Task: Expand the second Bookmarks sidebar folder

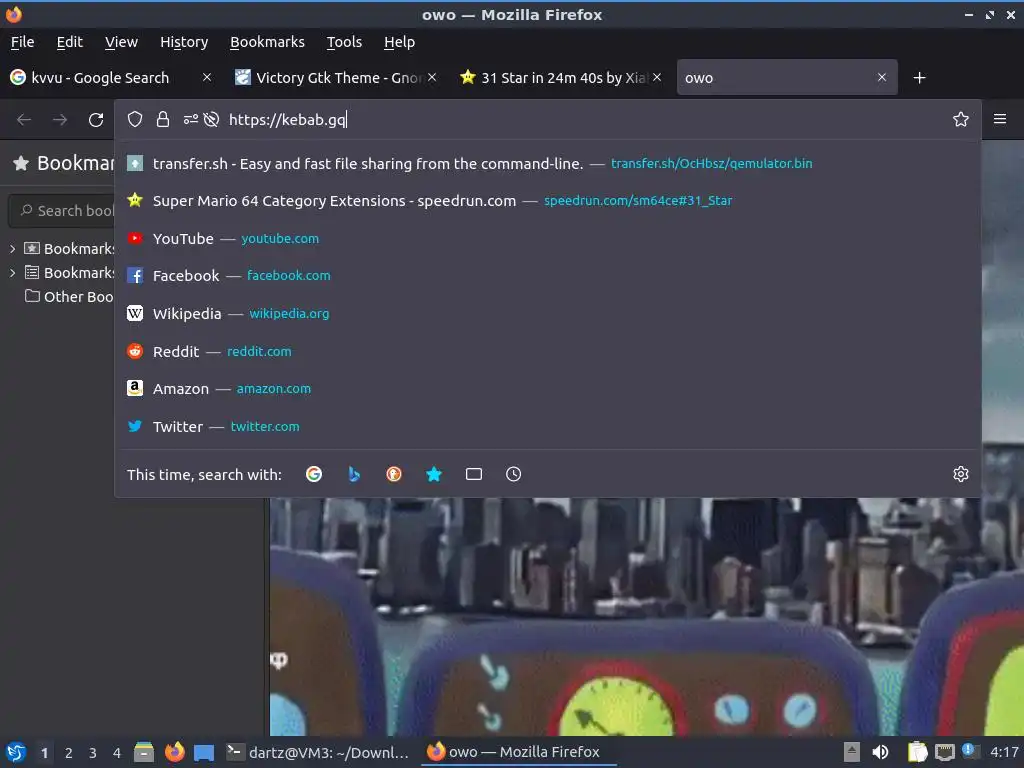Action: pos(12,272)
